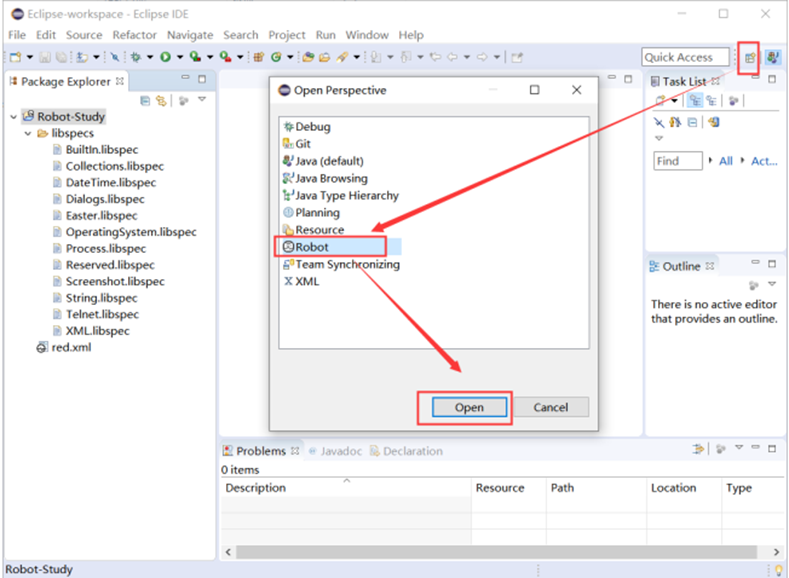Collapse the Robot-Study project node
789x578 pixels.
tap(14, 117)
